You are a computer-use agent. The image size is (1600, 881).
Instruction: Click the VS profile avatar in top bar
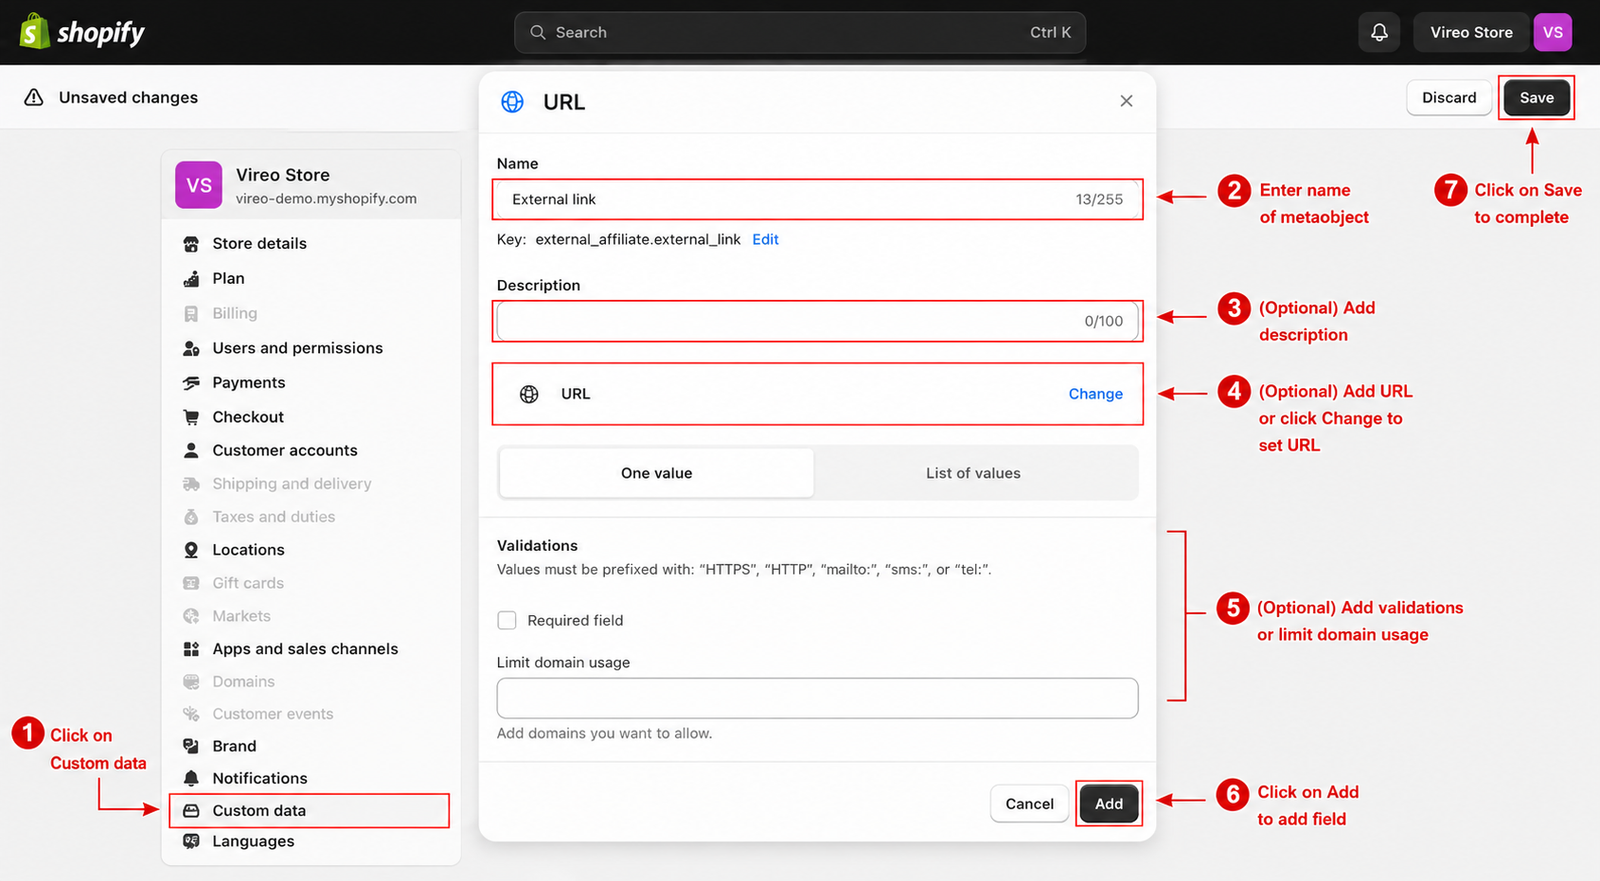click(x=1552, y=32)
